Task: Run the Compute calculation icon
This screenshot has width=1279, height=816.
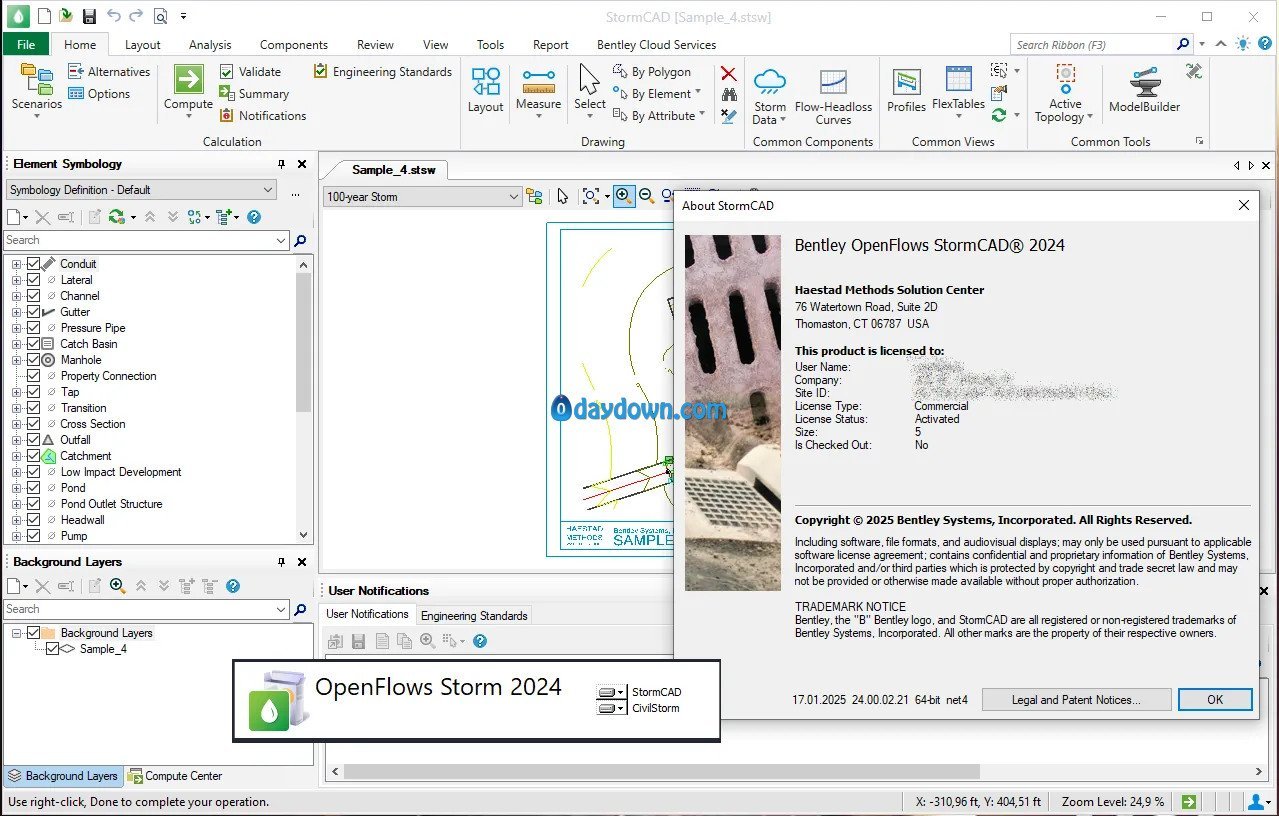Action: tap(188, 90)
